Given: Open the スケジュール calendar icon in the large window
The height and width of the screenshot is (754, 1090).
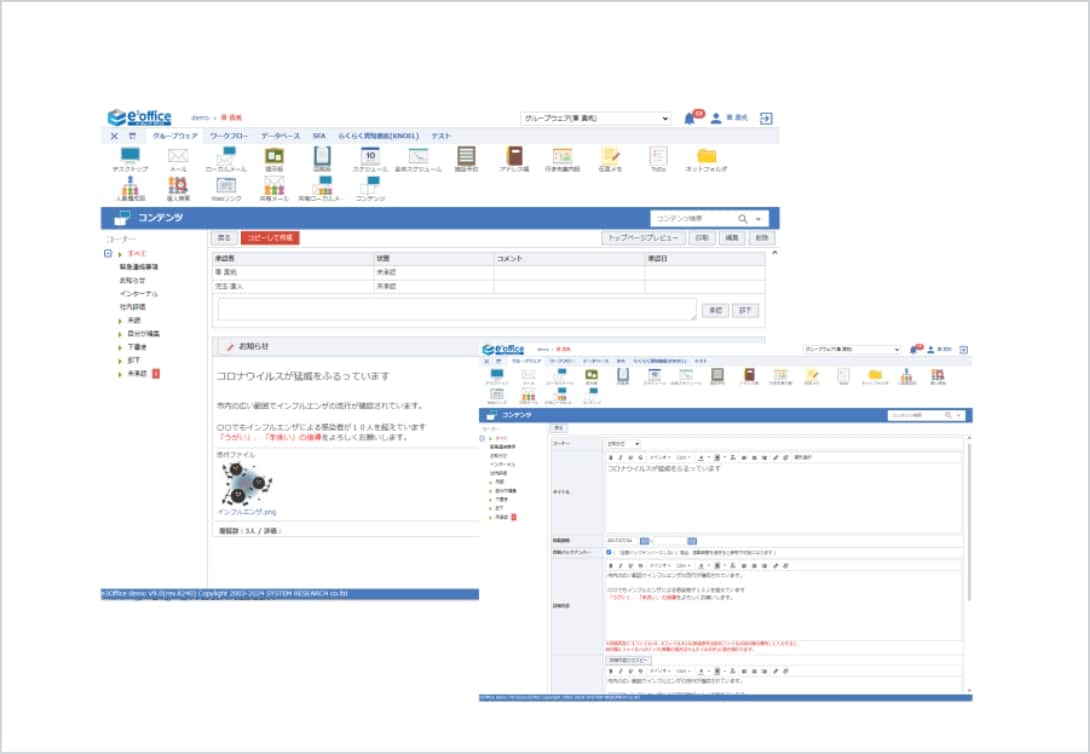Looking at the screenshot, I should [370, 157].
